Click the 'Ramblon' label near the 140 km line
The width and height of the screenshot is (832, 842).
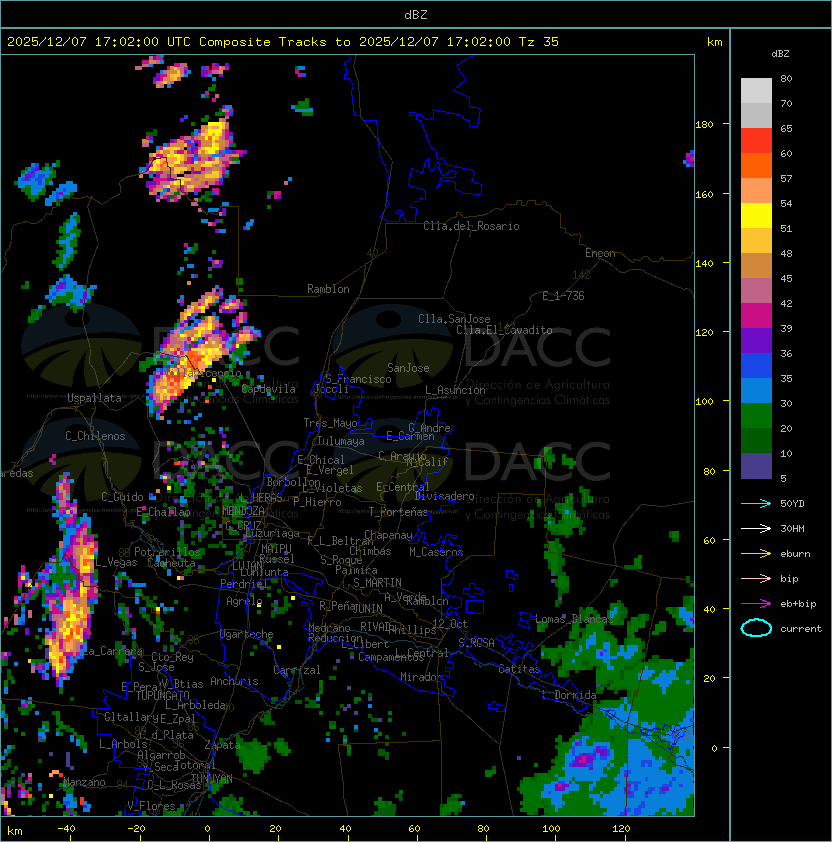(x=328, y=289)
